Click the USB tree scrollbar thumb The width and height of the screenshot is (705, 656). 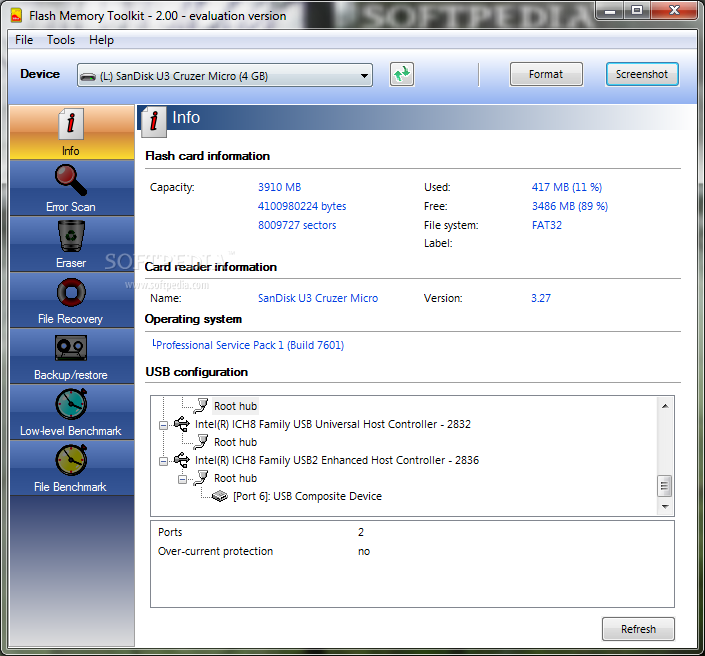665,486
